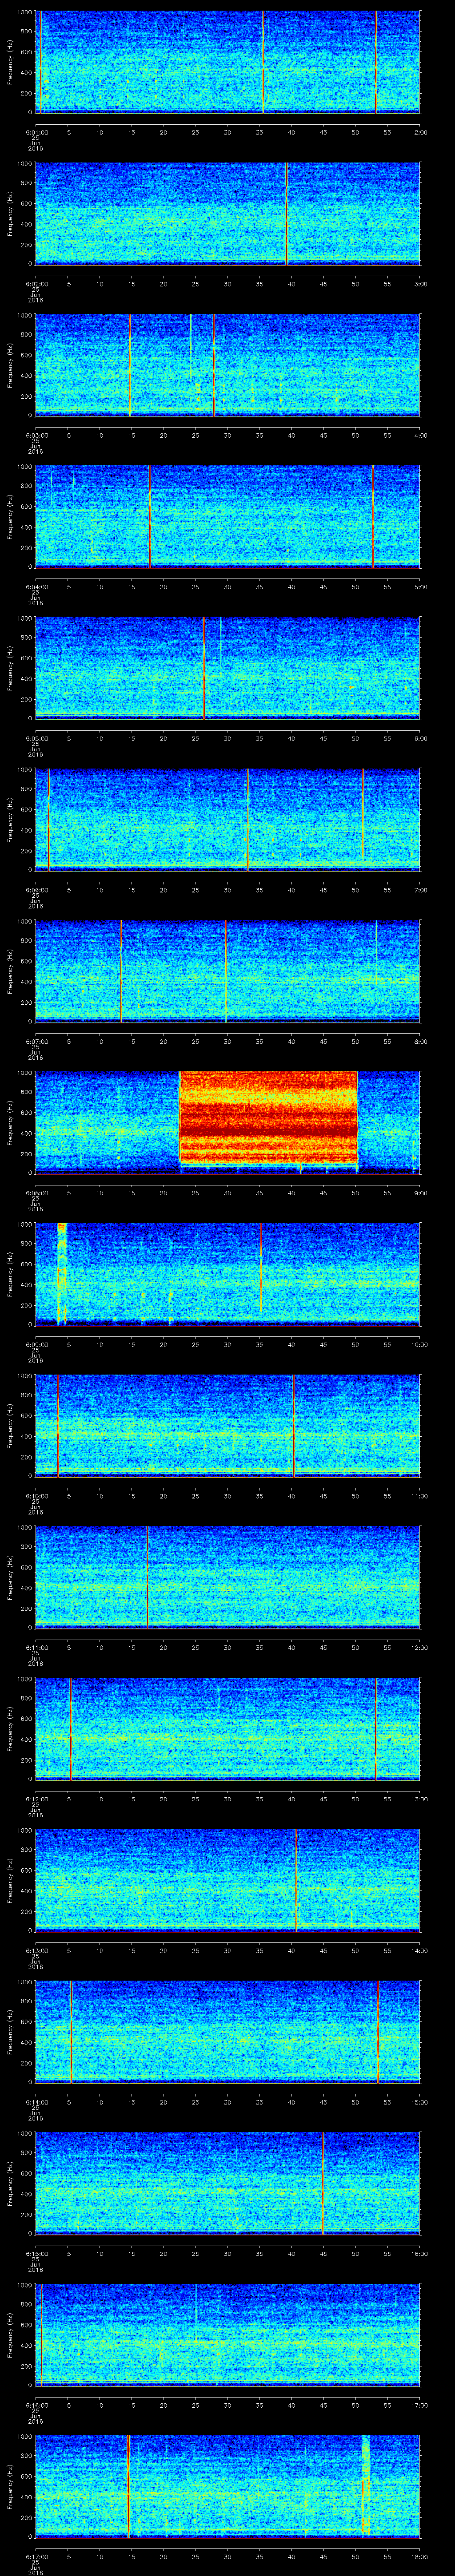Select the 6:03:00 start time label
Viewport: 455px width, 2576px height.
36,435
